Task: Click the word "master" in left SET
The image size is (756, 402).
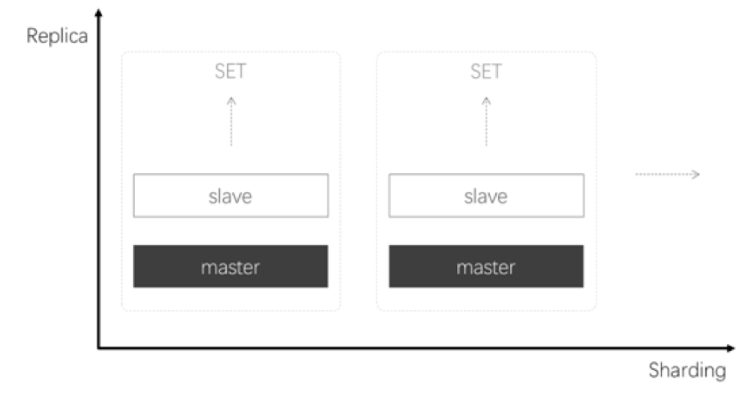Action: [230, 267]
